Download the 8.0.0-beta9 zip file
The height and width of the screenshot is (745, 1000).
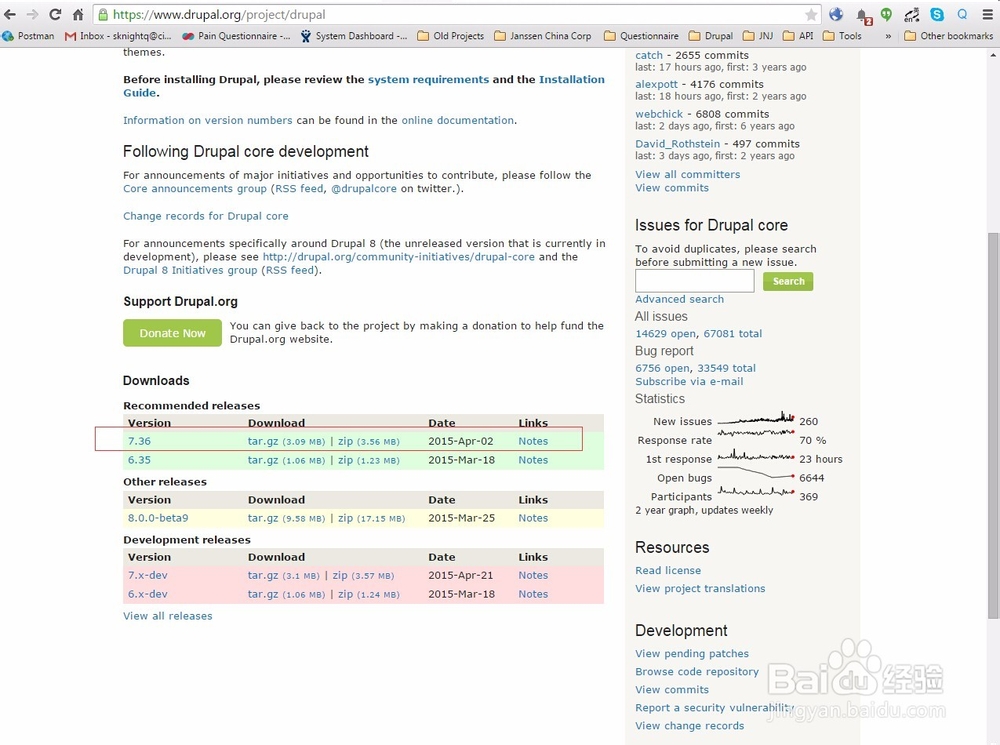tap(345, 518)
